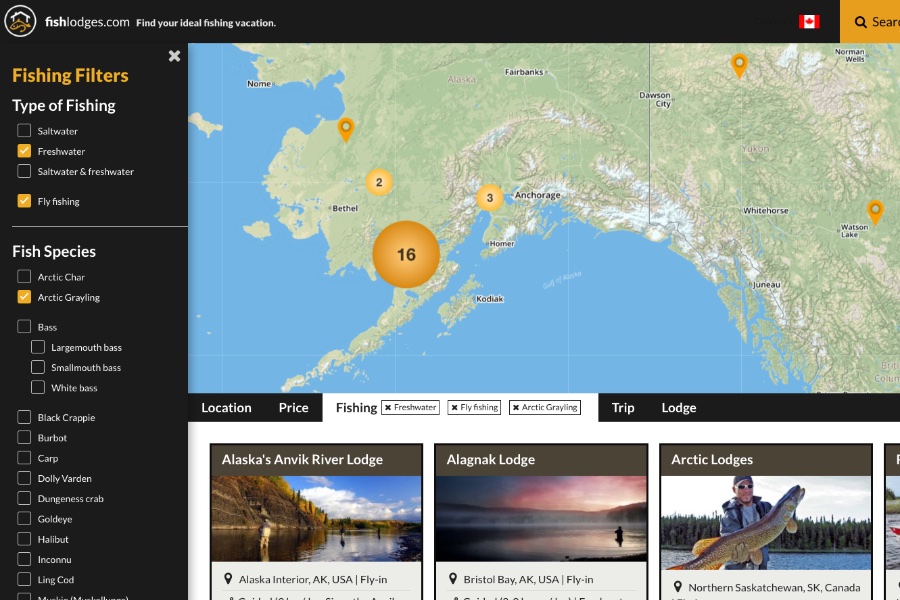Open Alaska's Anvik River Lodge title
This screenshot has height=600, width=900.
302,459
